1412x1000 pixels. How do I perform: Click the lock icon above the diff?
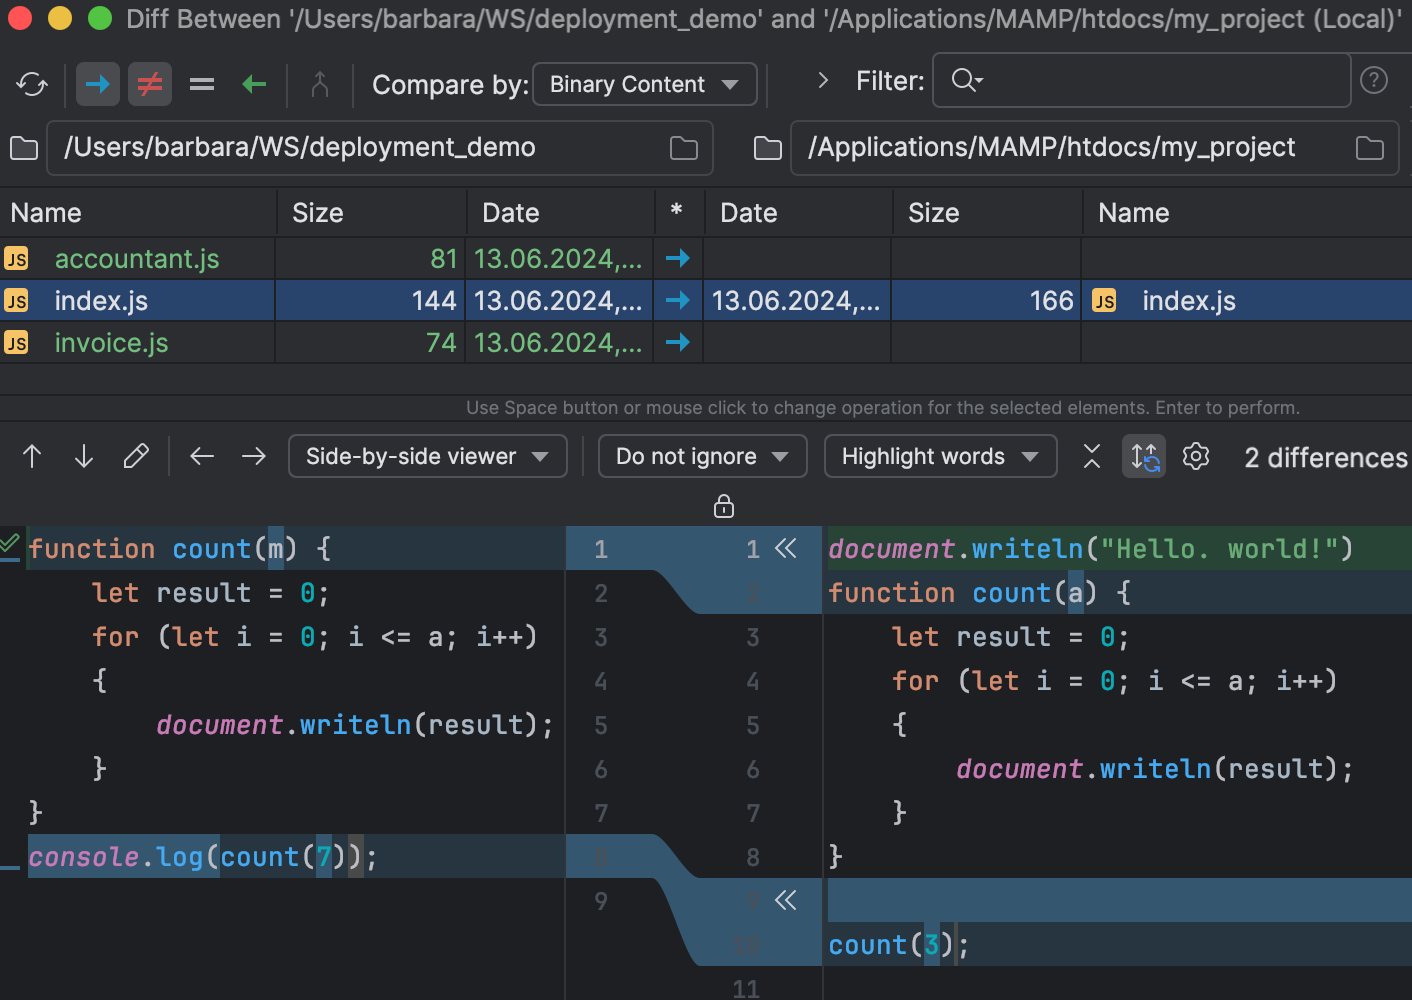pos(724,506)
